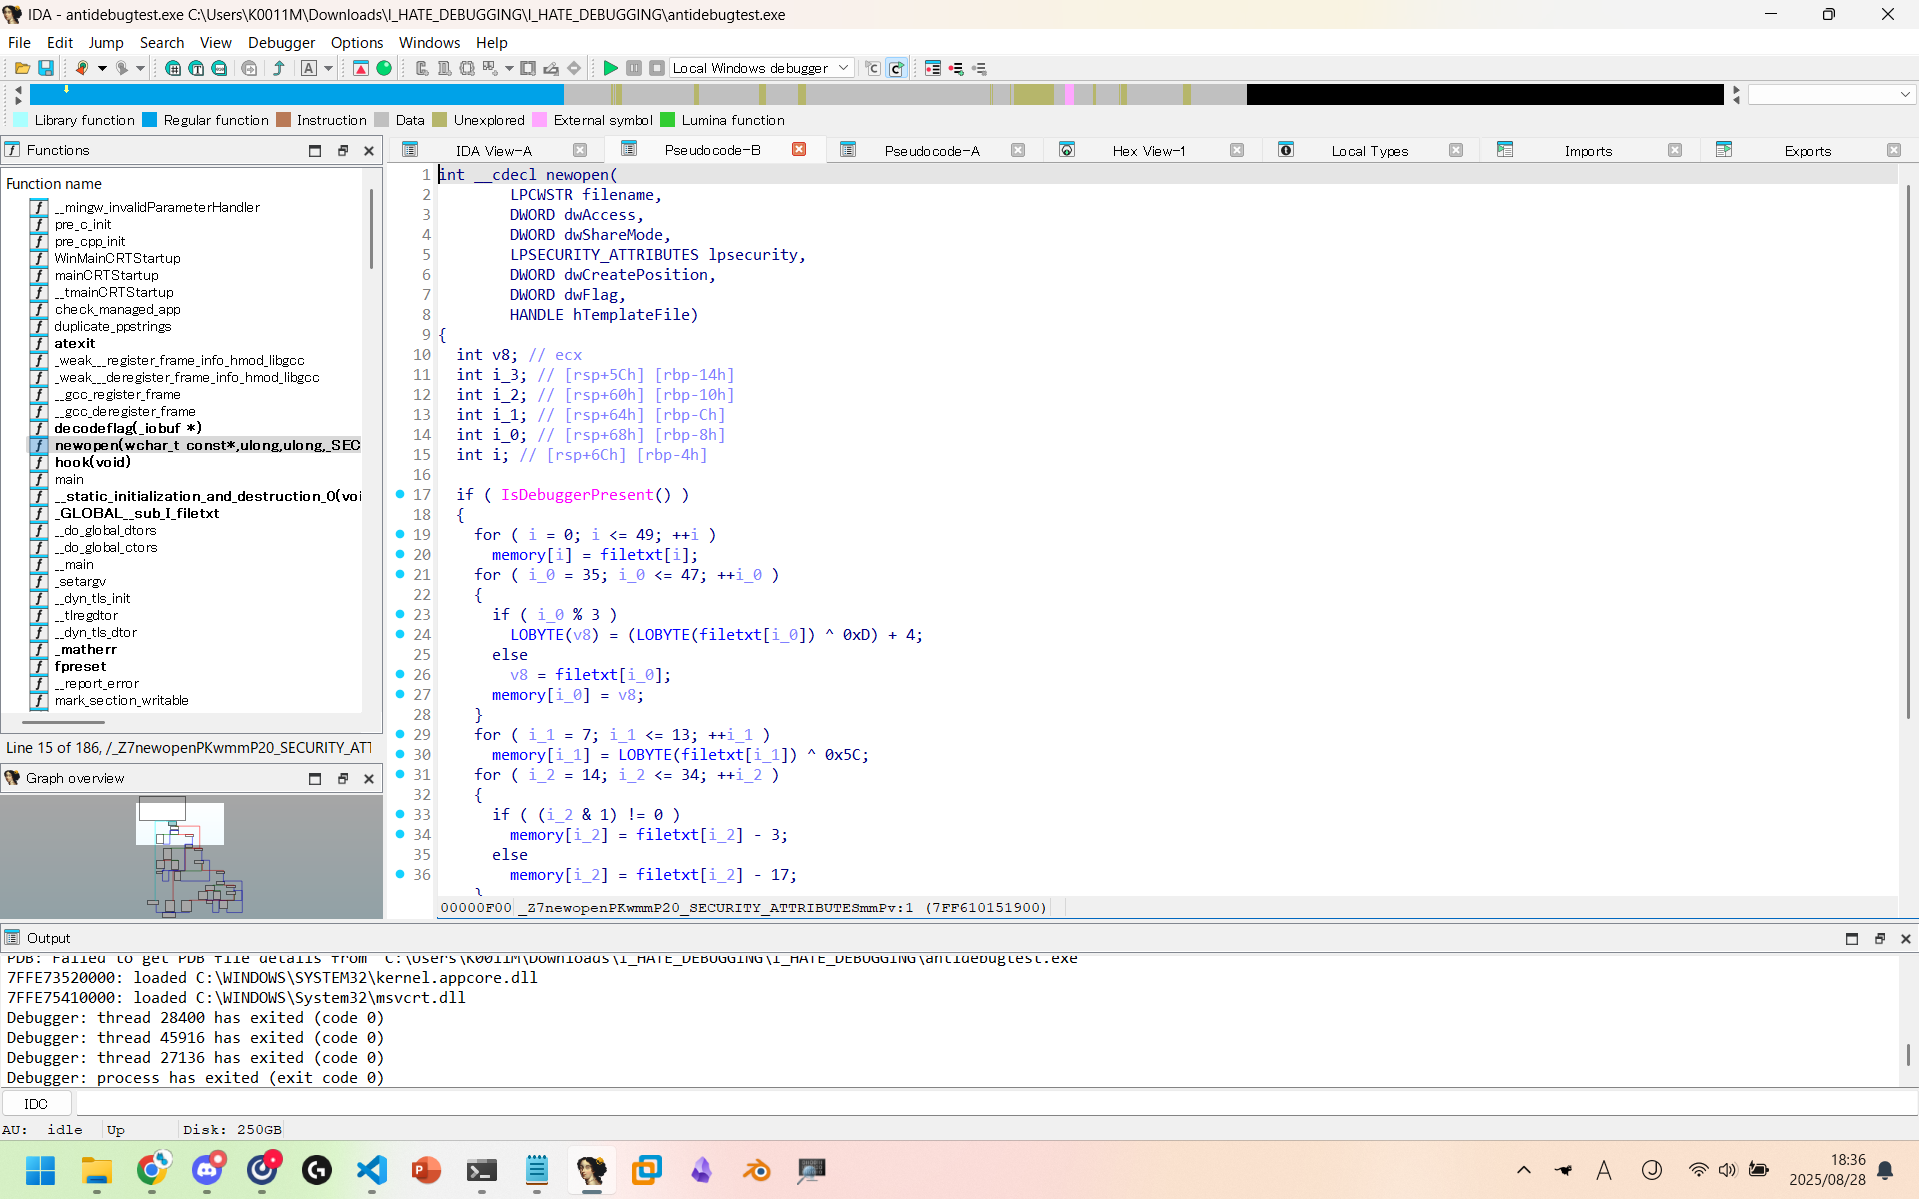
Task: Close the Graph overview panel
Action: click(x=369, y=778)
